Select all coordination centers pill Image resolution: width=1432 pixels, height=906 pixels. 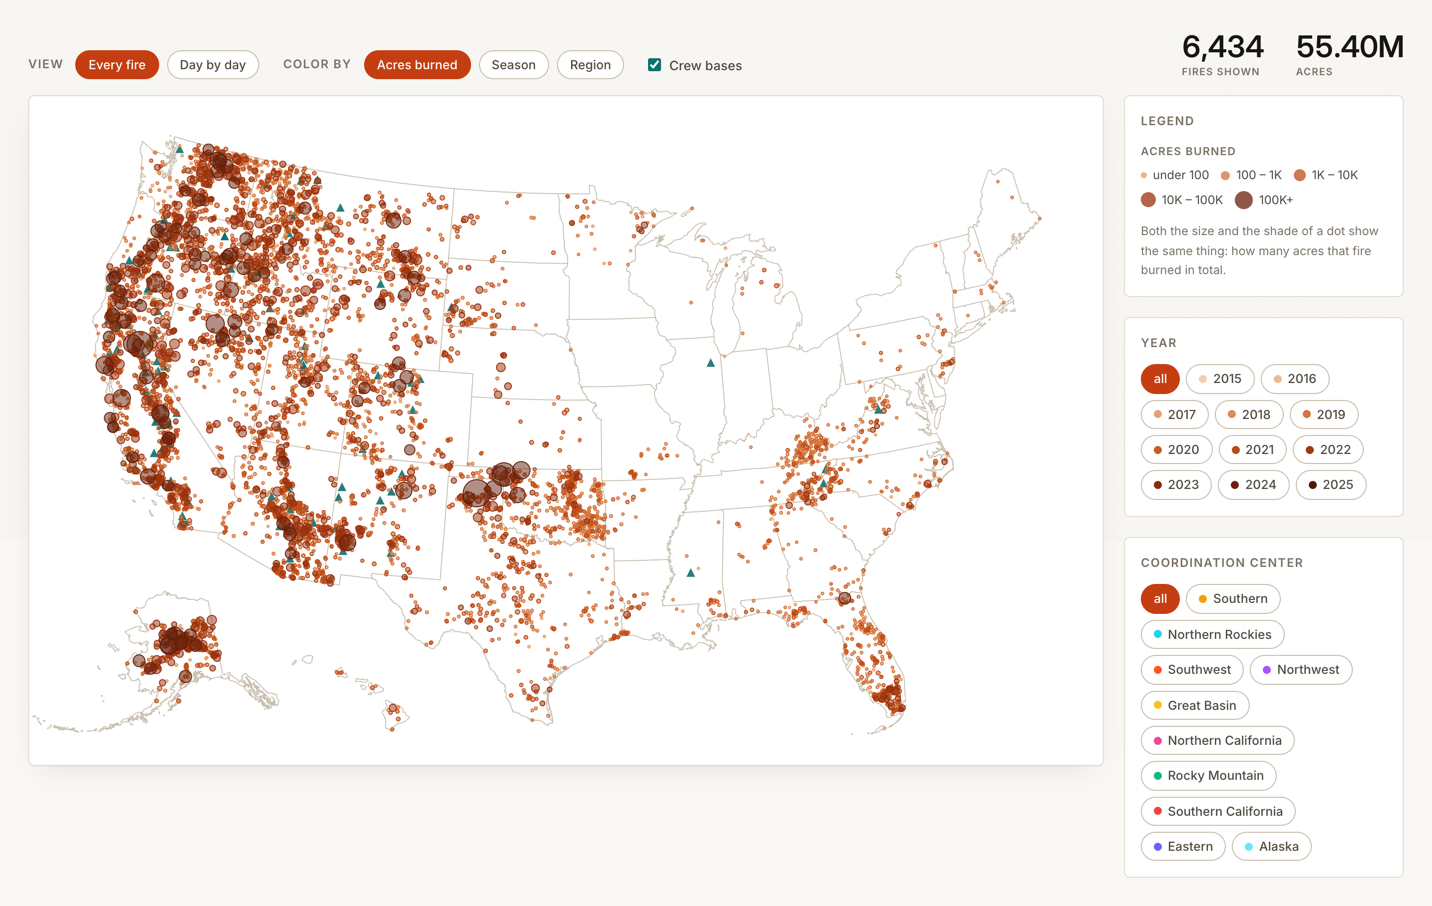pyautogui.click(x=1160, y=599)
